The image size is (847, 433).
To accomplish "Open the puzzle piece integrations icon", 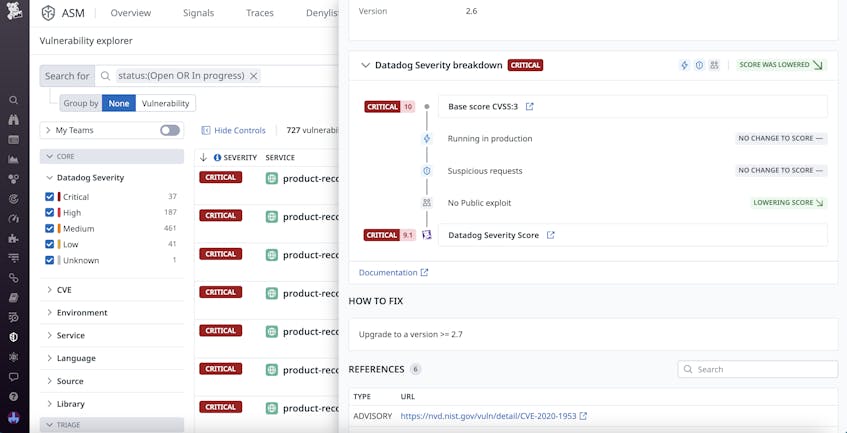I will (x=14, y=238).
